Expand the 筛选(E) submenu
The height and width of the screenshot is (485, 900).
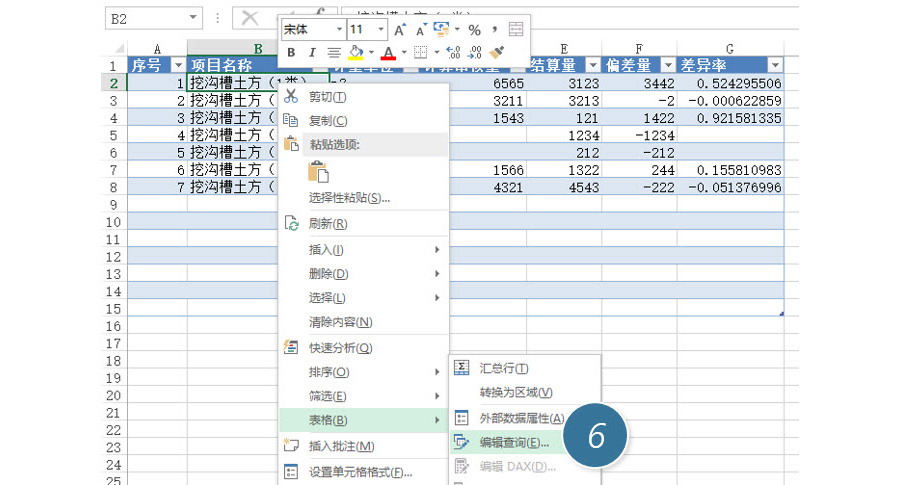click(x=363, y=396)
